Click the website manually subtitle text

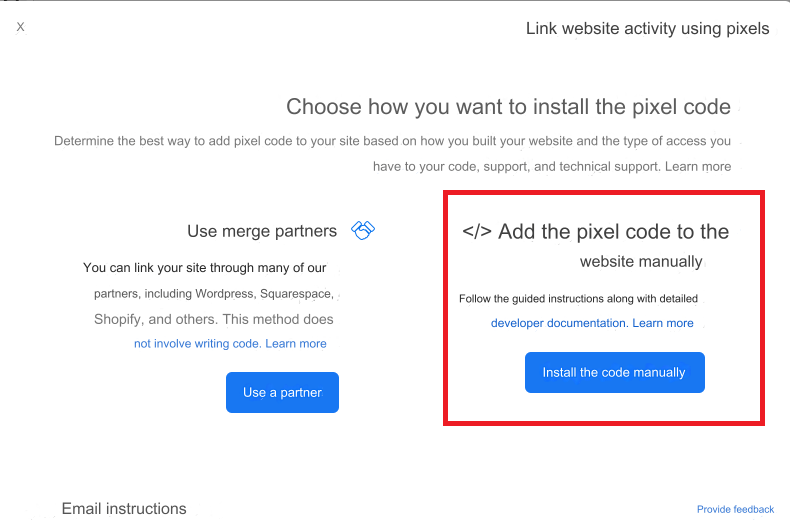coord(641,261)
